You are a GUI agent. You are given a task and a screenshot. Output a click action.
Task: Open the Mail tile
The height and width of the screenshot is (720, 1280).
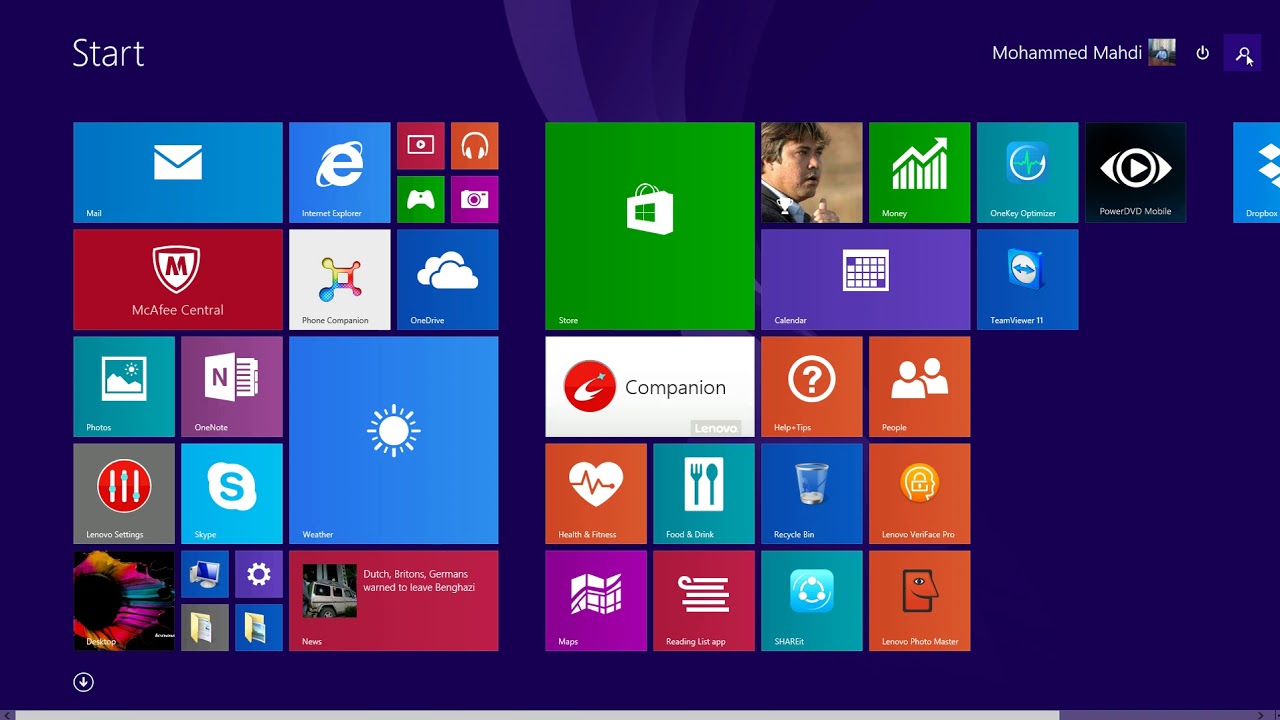click(178, 172)
